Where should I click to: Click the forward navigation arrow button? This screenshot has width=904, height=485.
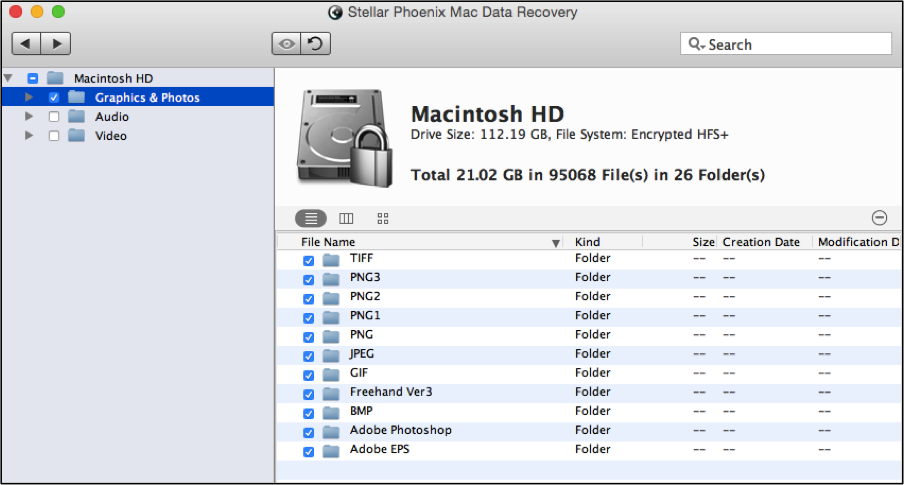click(x=56, y=44)
